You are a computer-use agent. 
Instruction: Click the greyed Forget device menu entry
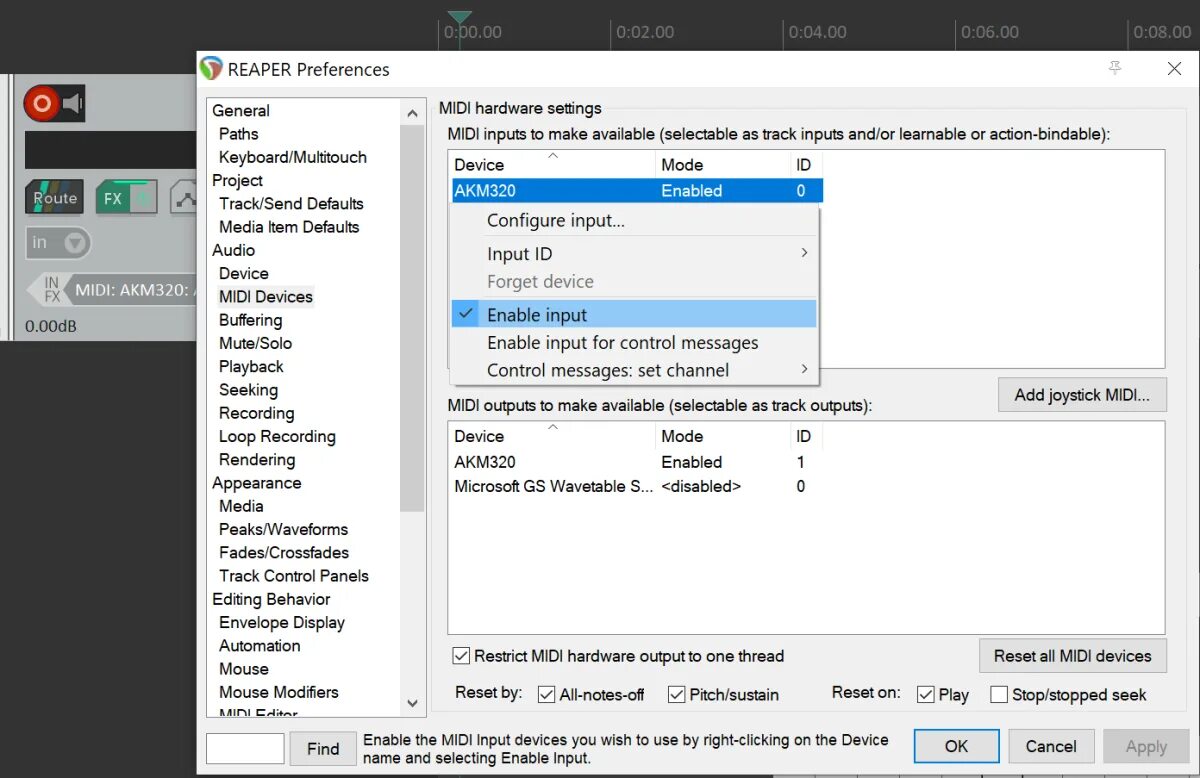pos(634,282)
